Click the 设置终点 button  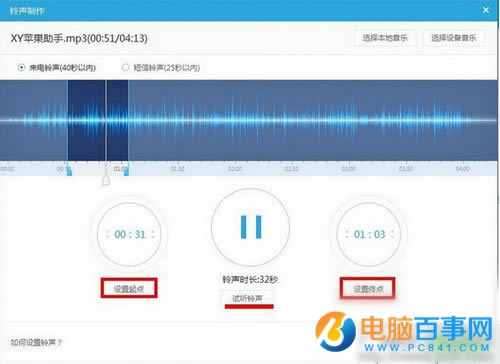(368, 288)
